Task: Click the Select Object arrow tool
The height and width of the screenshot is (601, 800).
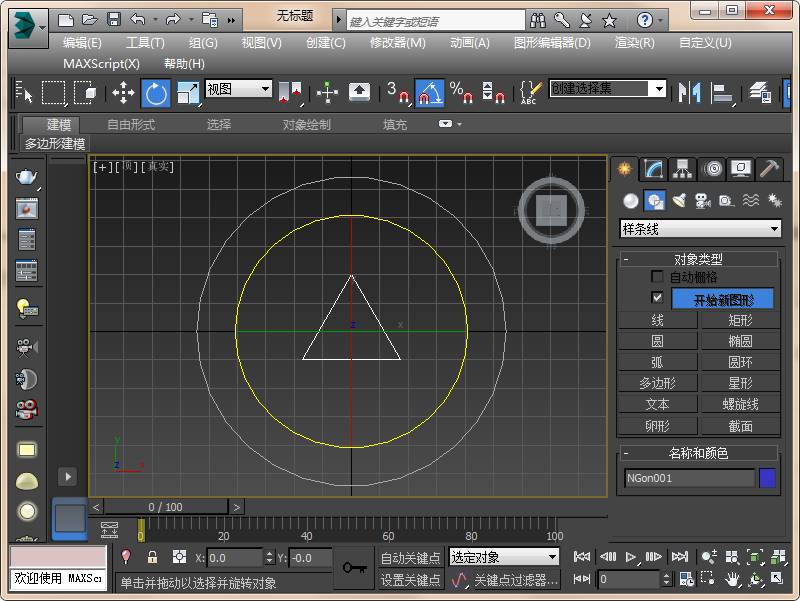Action: (x=24, y=93)
